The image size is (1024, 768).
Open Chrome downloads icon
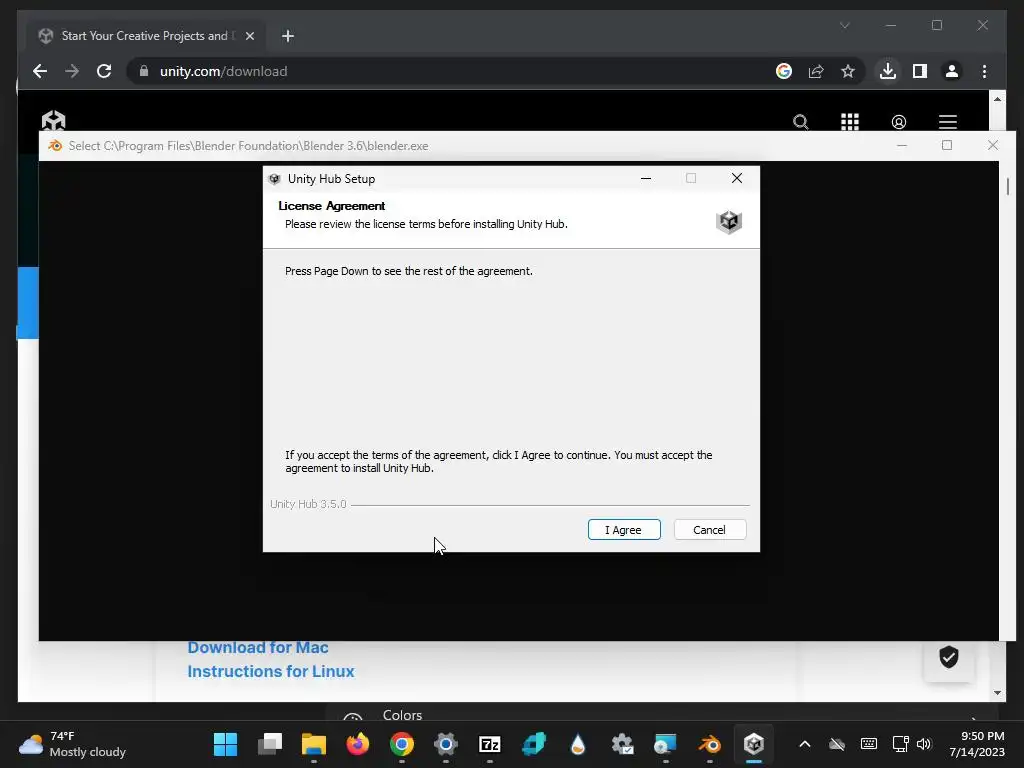[x=888, y=71]
